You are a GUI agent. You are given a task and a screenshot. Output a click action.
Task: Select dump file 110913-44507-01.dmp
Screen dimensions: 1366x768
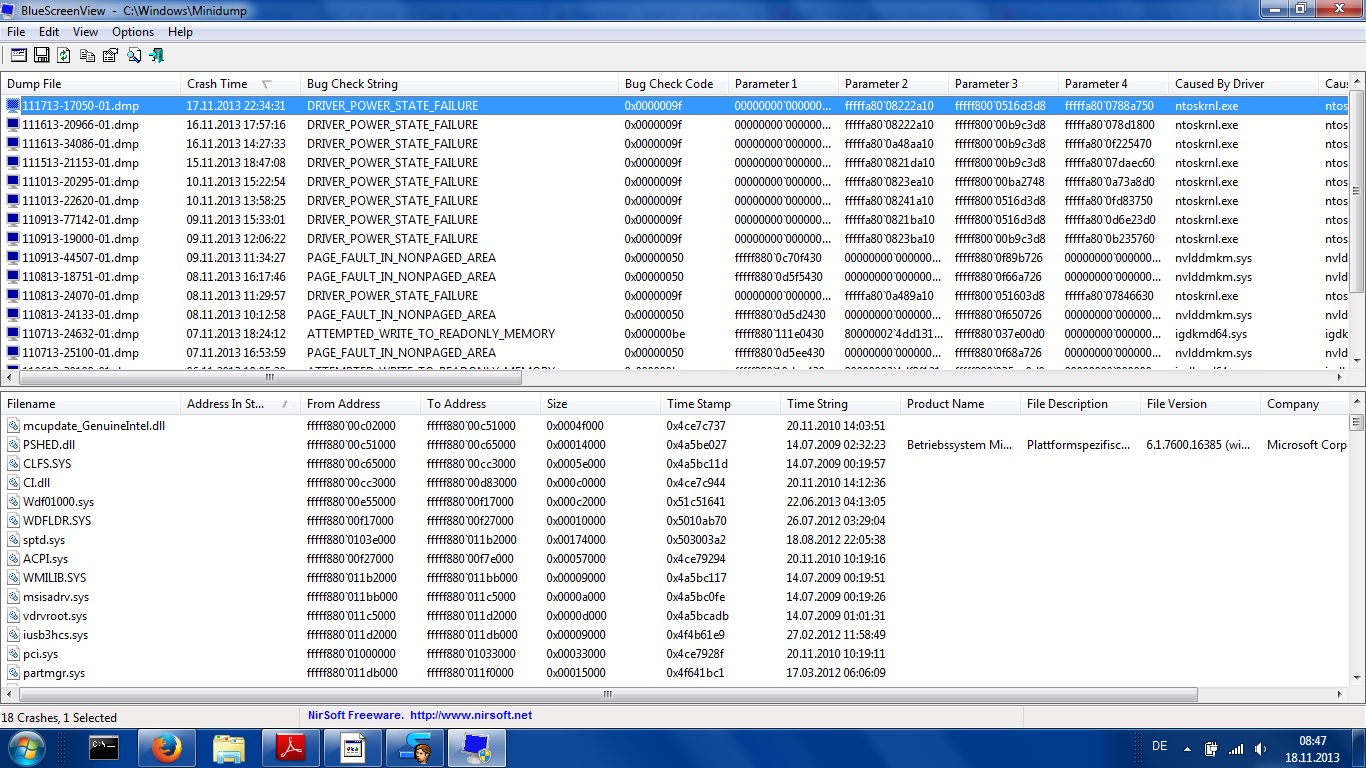click(x=80, y=258)
